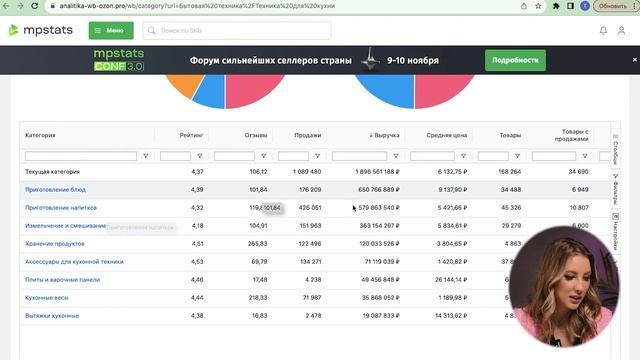Select average price 26 144,14 ₽
This screenshot has width=640, height=360.
pos(451,280)
